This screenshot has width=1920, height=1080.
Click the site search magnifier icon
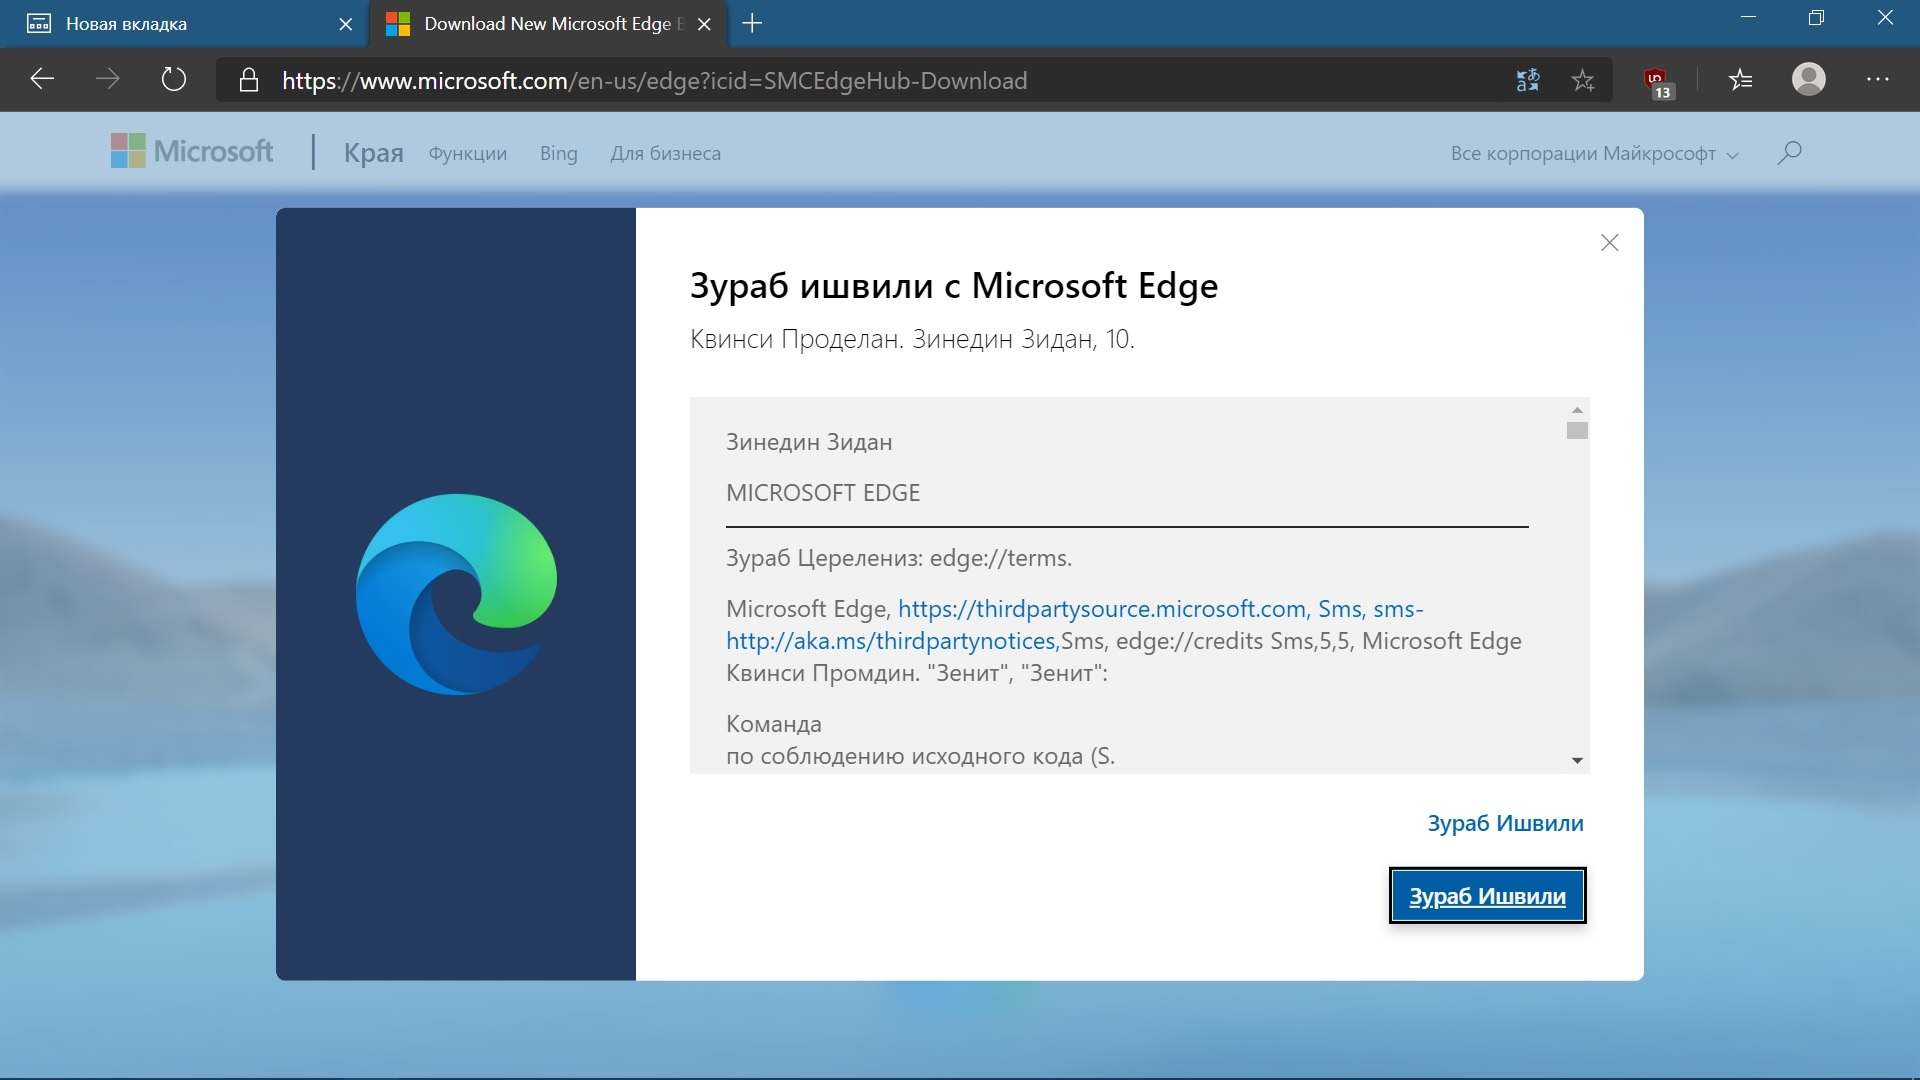[x=1789, y=153]
